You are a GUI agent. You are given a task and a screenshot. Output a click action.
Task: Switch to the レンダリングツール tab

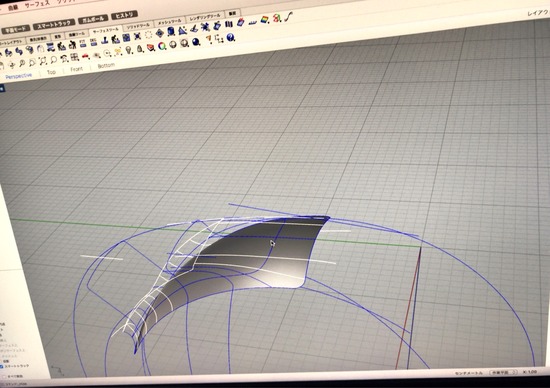(205, 17)
